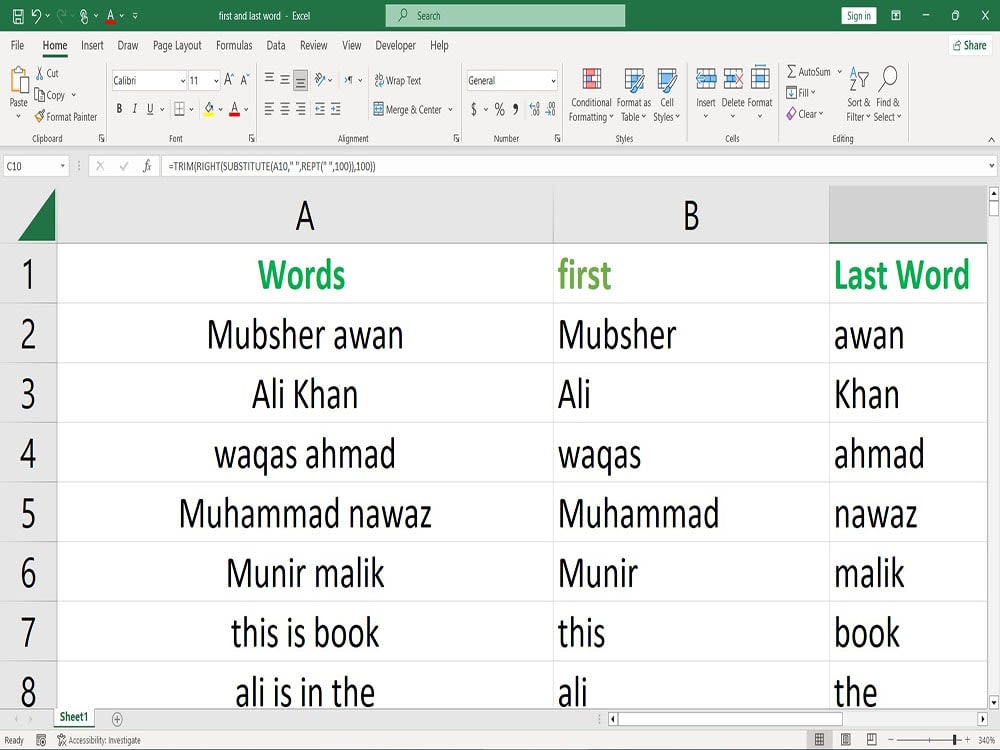Open the Name Box dropdown arrow
Screen dimensions: 1000x750
click(x=62, y=166)
